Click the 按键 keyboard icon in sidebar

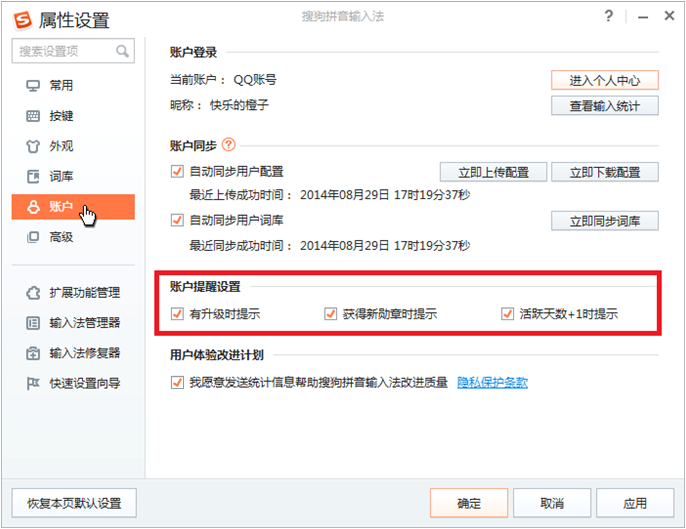32,116
